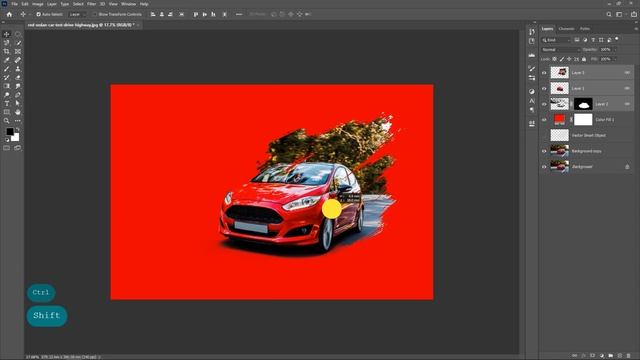Select the Path Selection tool

pos(18,103)
